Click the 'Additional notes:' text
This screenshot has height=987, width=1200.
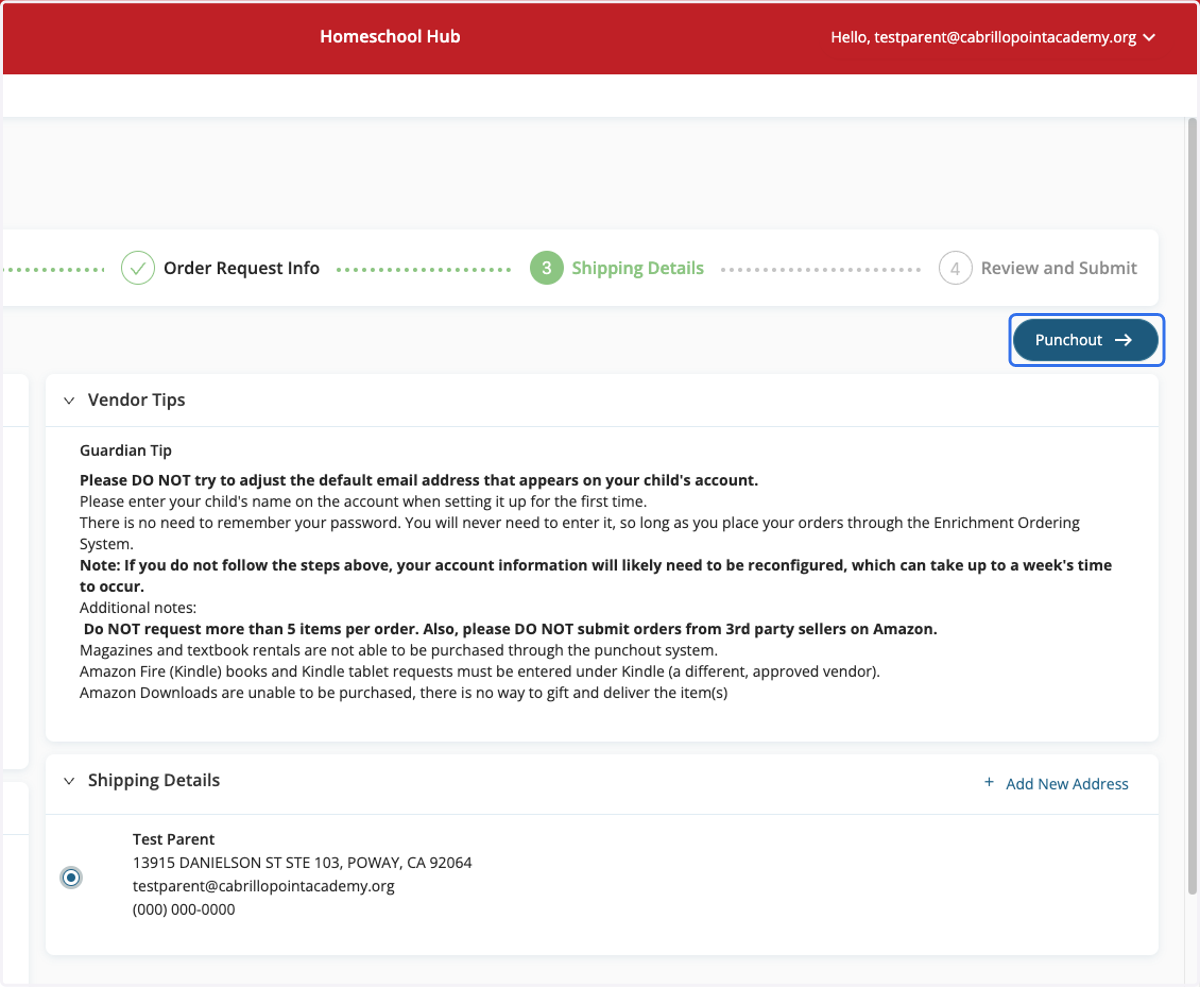click(138, 608)
